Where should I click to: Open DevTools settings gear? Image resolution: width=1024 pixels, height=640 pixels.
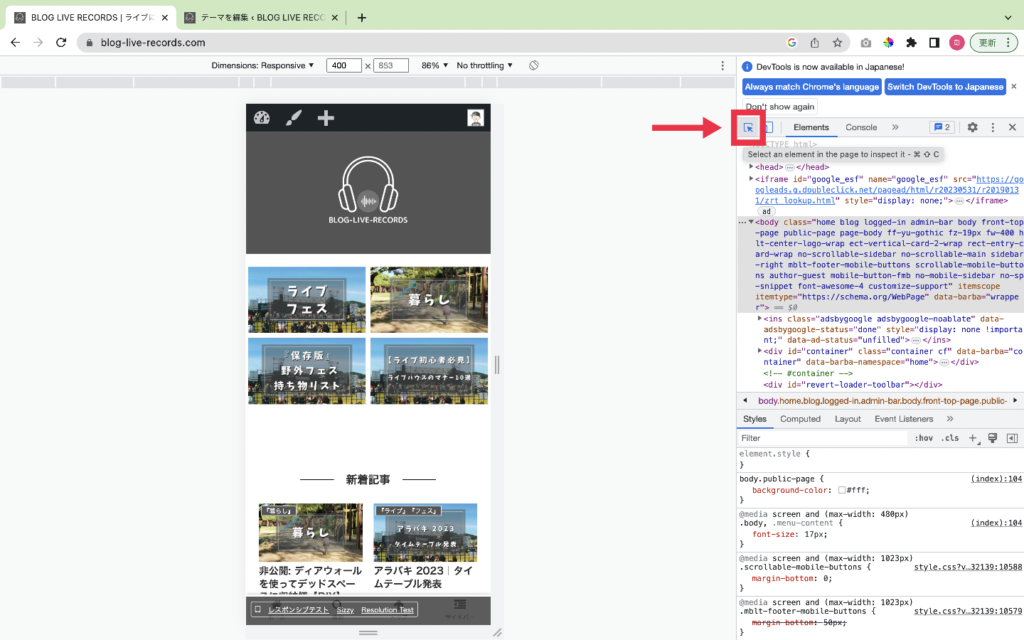(x=972, y=127)
